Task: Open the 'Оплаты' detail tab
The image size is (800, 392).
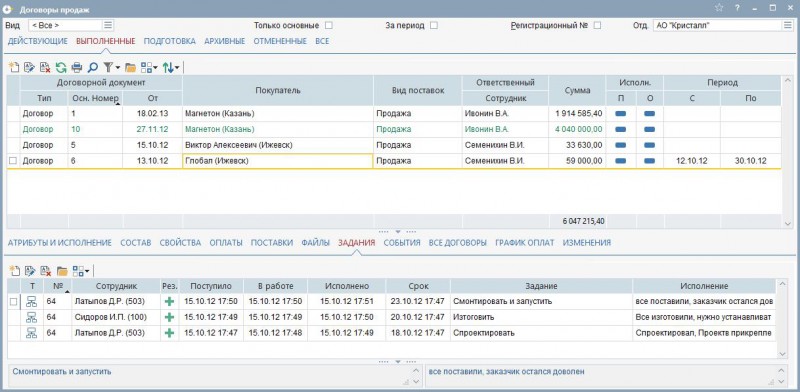Action: click(226, 243)
